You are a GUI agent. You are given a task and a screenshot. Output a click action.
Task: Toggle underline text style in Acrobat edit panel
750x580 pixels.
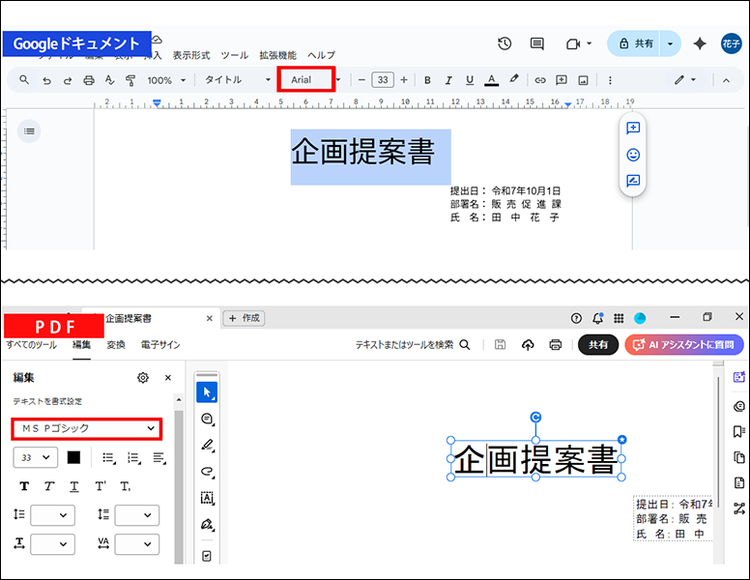pyautogui.click(x=74, y=486)
